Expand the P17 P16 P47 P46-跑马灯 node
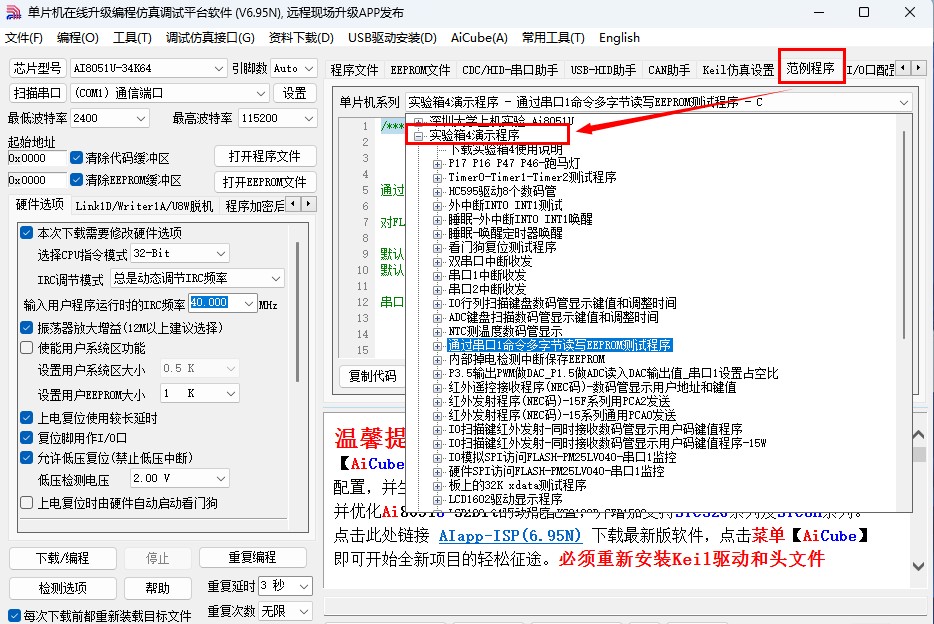The height and width of the screenshot is (624, 934). point(438,164)
